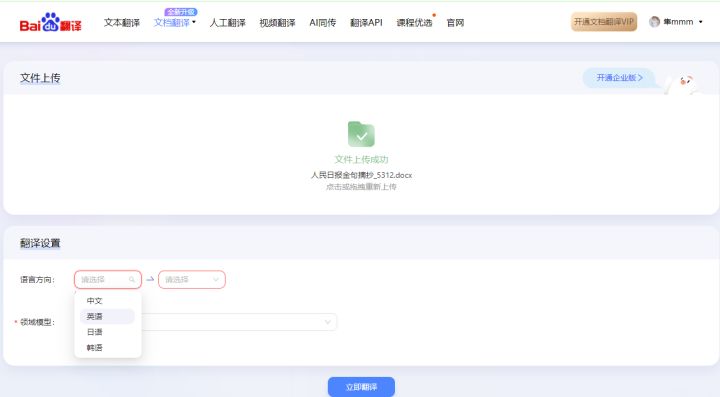The image size is (720, 397).
Task: Click the 立即翻译 button
Action: pyautogui.click(x=361, y=387)
